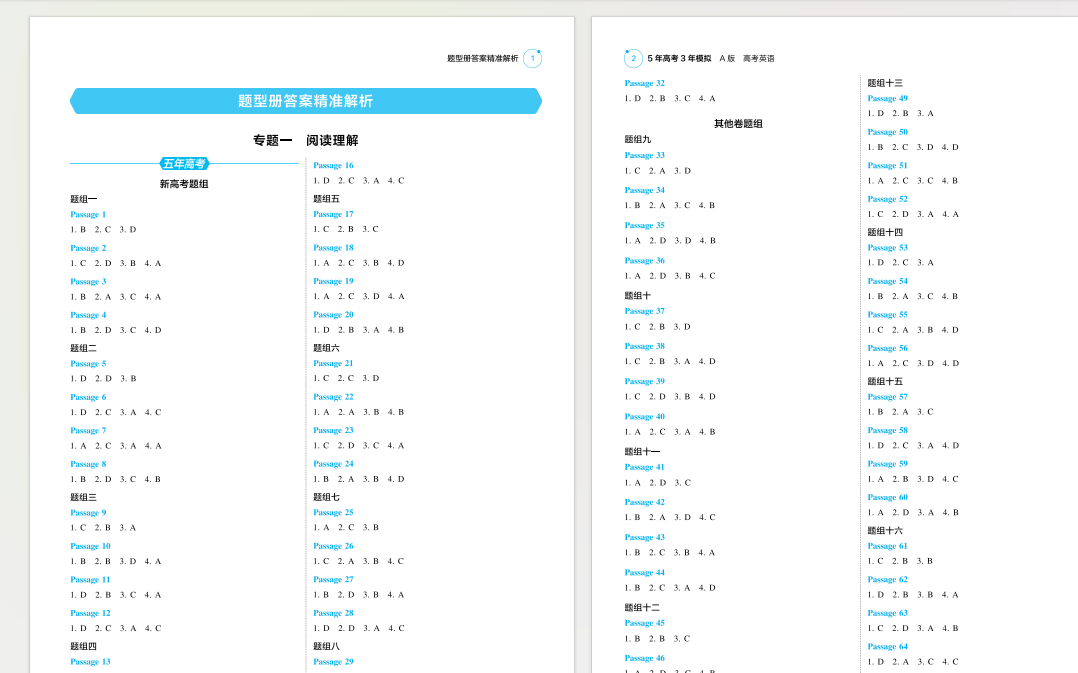The height and width of the screenshot is (673, 1078).
Task: Click the 五年高考 section label
Action: click(184, 164)
